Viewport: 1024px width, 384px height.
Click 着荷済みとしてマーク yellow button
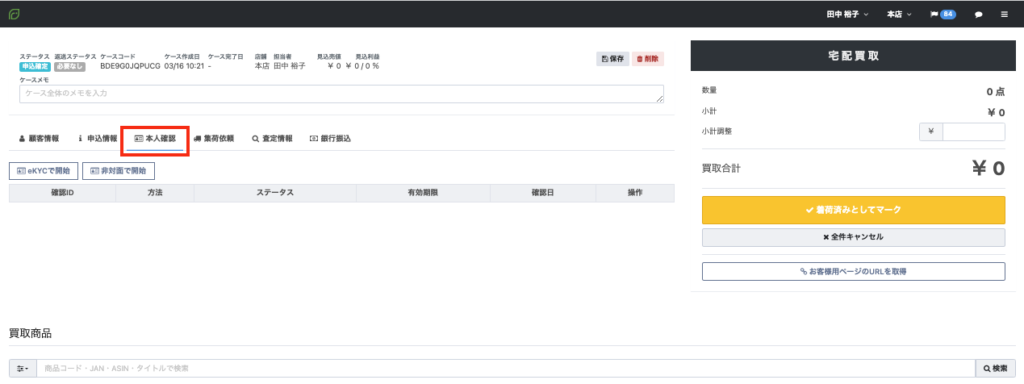tap(853, 210)
